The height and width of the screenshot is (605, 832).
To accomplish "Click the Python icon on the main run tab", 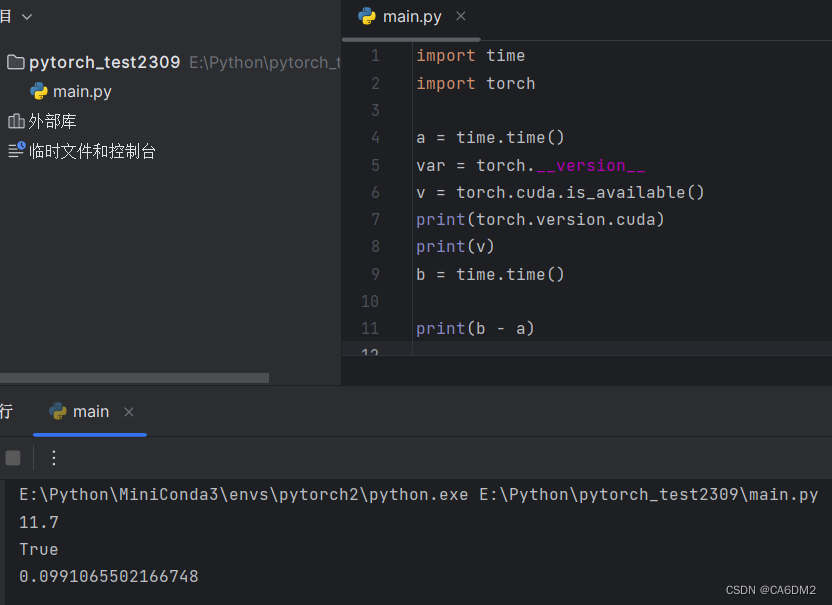I will click(58, 411).
